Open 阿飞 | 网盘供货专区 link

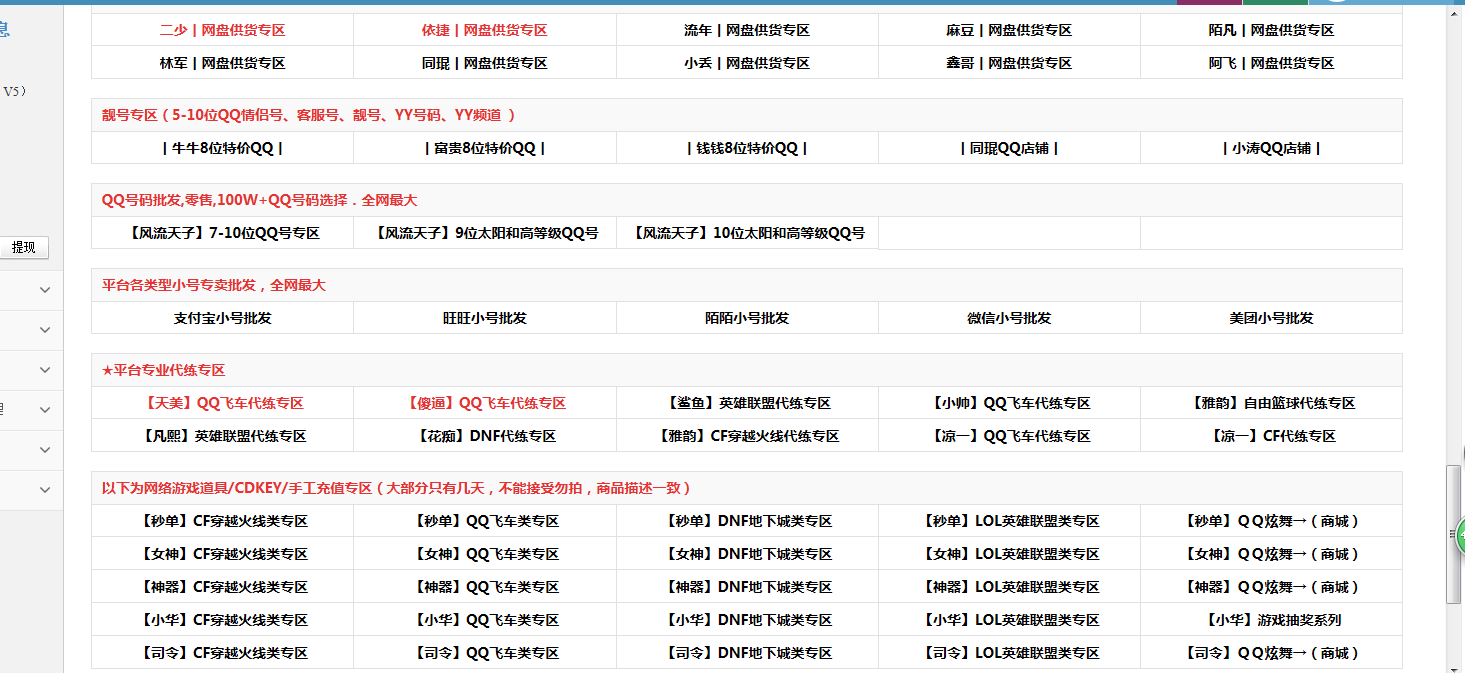click(1271, 63)
